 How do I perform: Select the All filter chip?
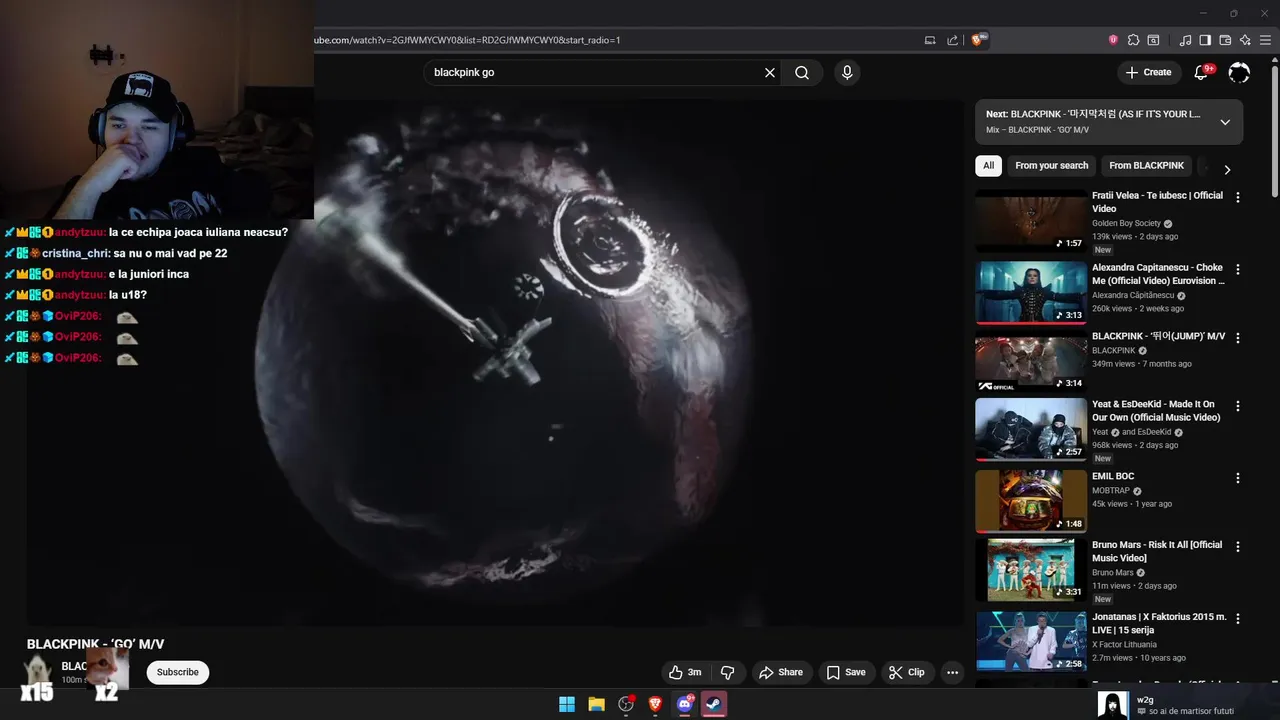pos(988,166)
